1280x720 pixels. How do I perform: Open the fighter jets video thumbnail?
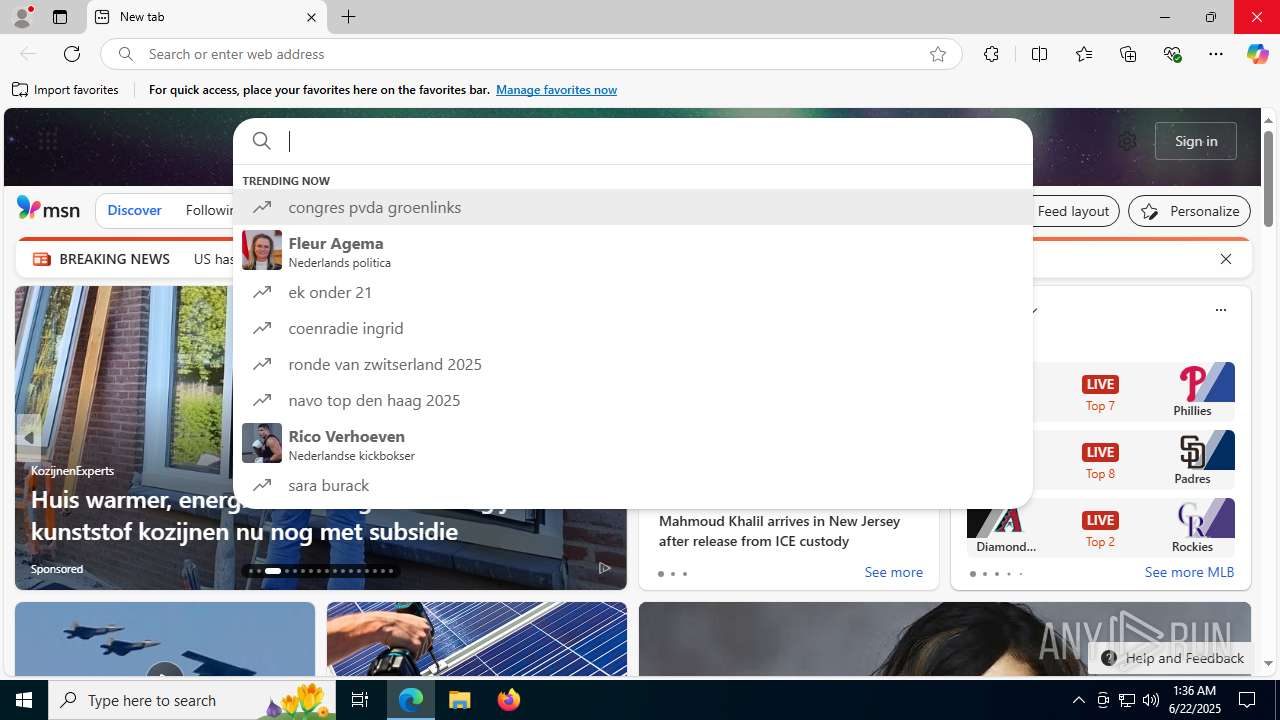point(165,639)
